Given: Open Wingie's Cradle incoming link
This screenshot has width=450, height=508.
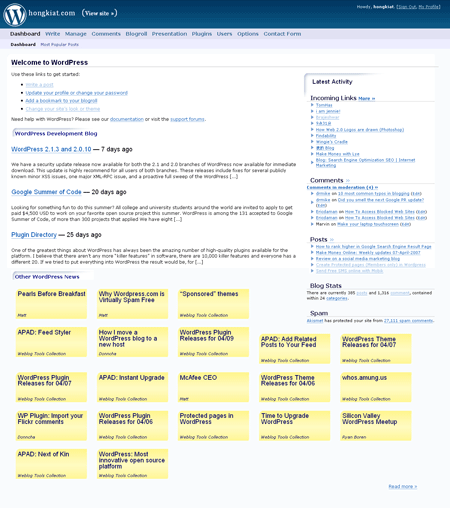Looking at the screenshot, I should (x=332, y=142).
